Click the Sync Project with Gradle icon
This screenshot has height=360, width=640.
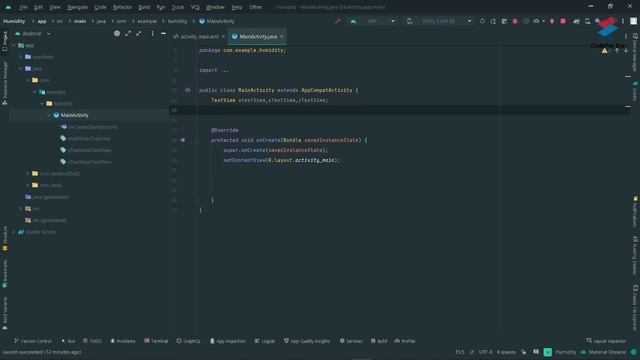click(x=576, y=21)
